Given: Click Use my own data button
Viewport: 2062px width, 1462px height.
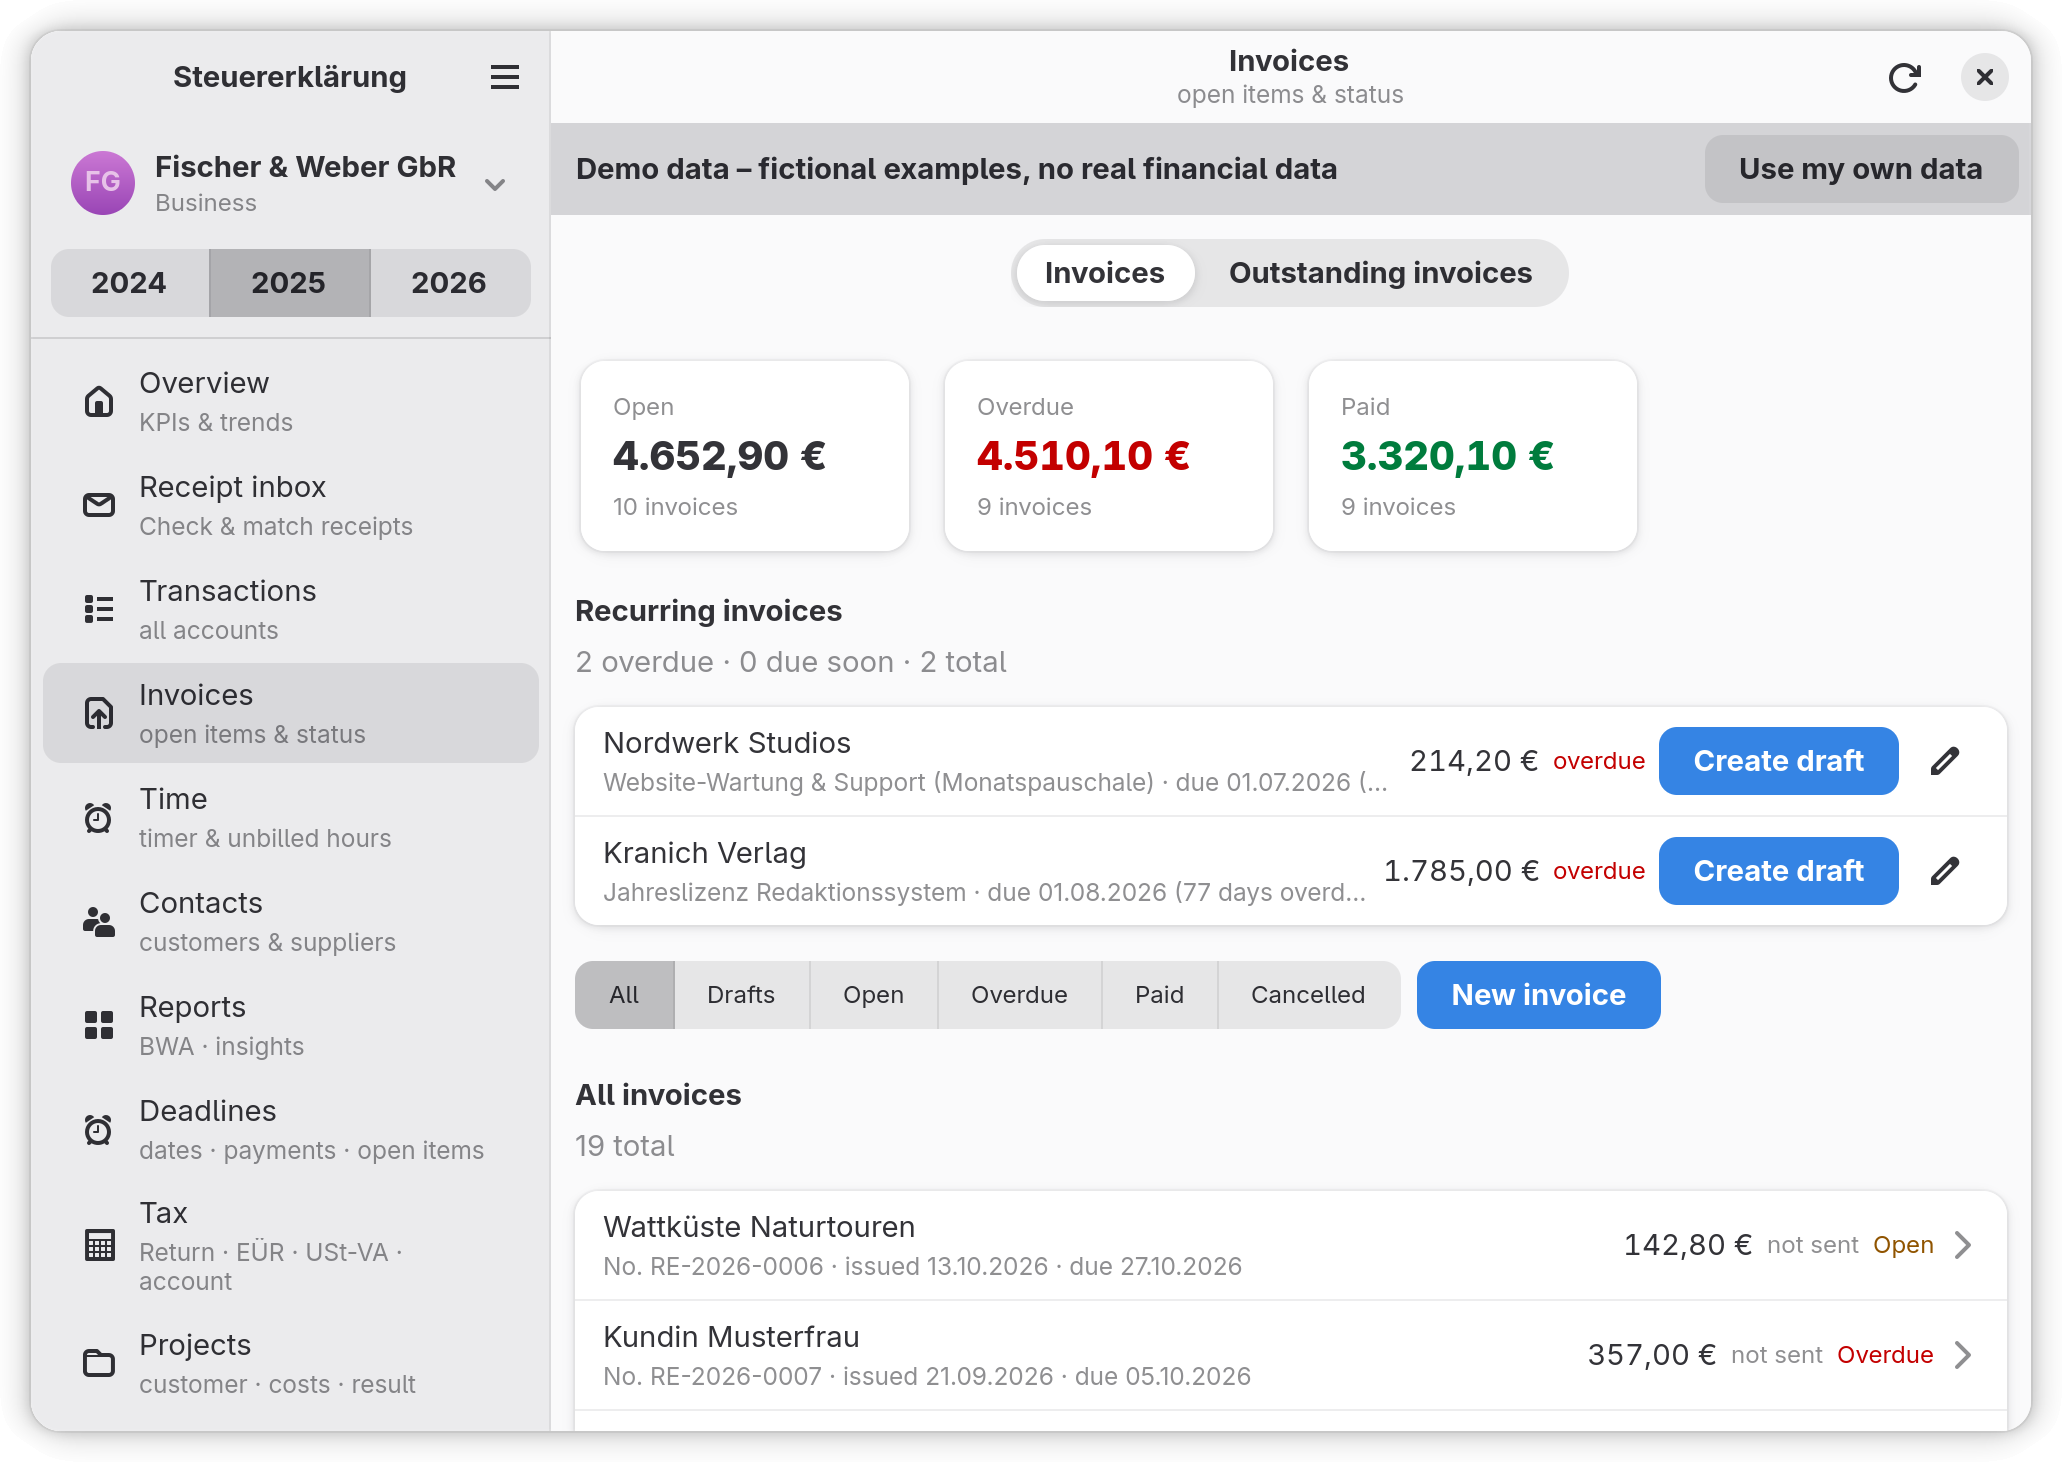Looking at the screenshot, I should [x=1860, y=169].
